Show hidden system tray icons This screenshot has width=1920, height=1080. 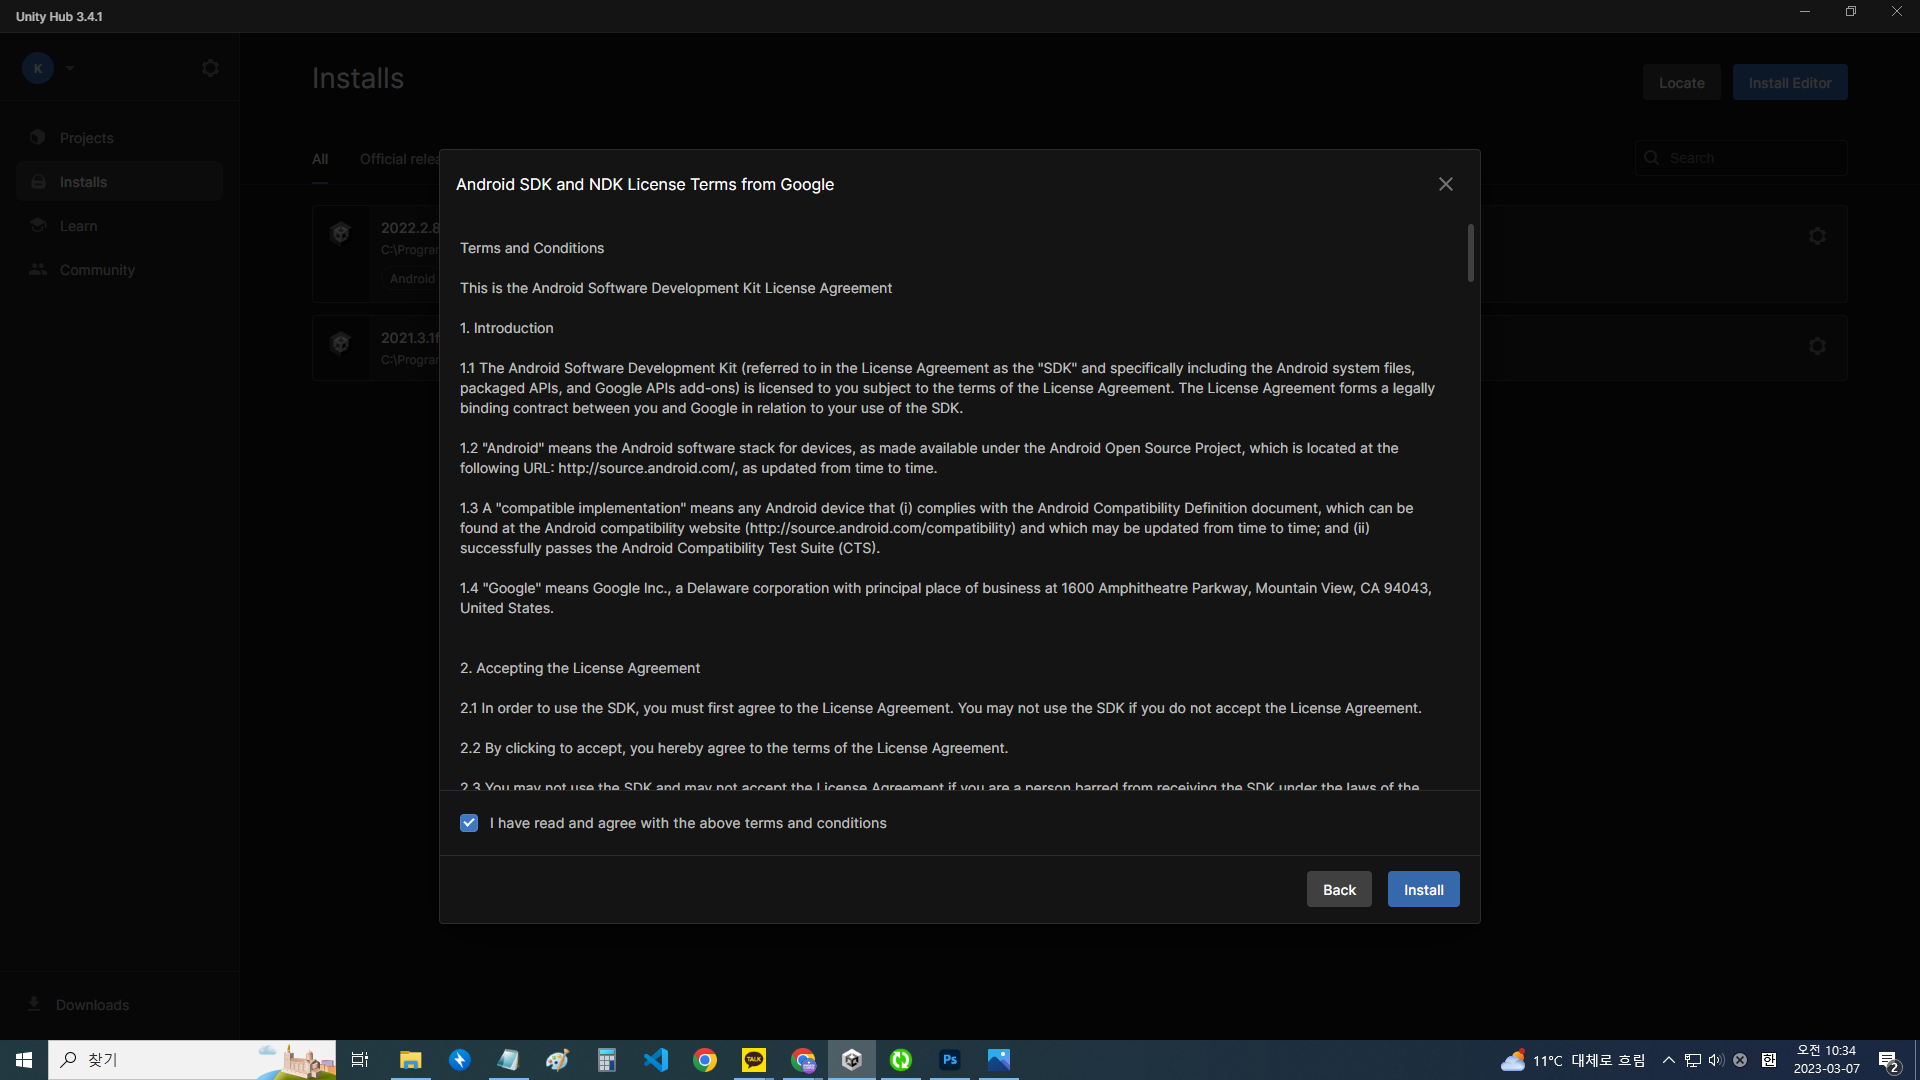point(1668,1060)
